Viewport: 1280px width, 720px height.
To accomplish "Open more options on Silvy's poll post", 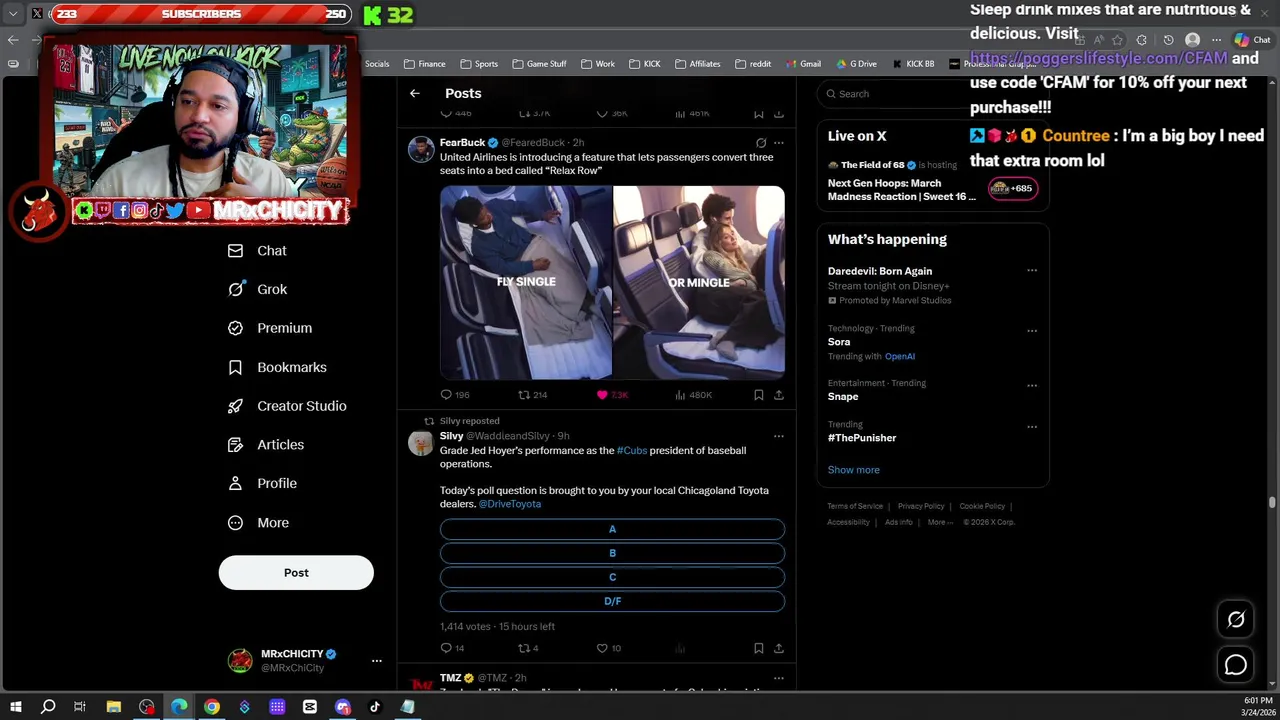I will pos(779,436).
